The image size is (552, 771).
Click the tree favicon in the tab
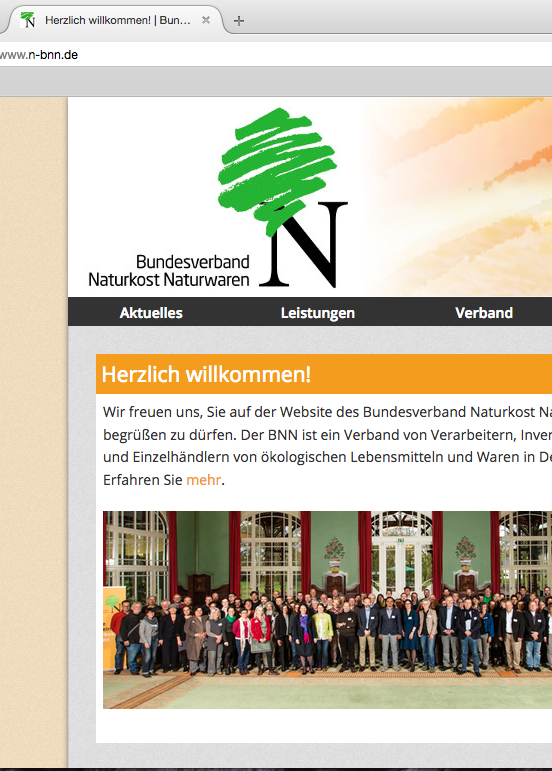click(x=28, y=20)
